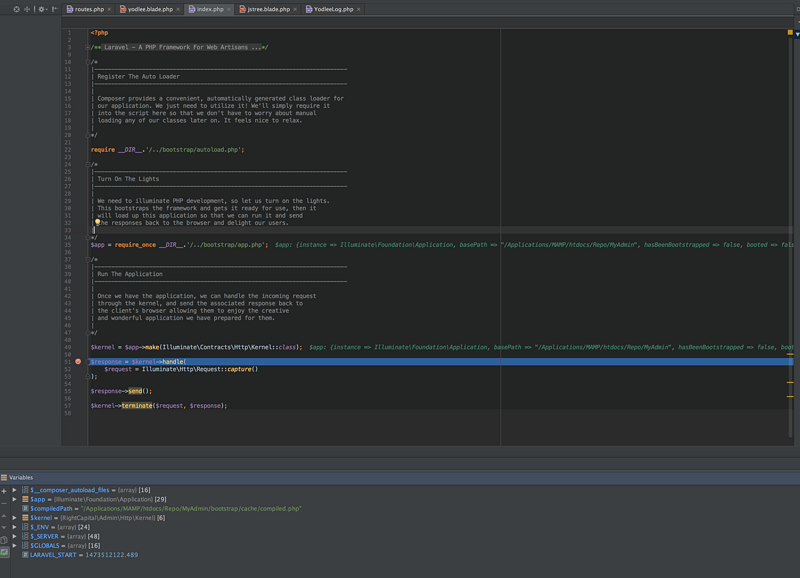Expand the $_SERVER array
800x578 pixels.
click(14, 536)
